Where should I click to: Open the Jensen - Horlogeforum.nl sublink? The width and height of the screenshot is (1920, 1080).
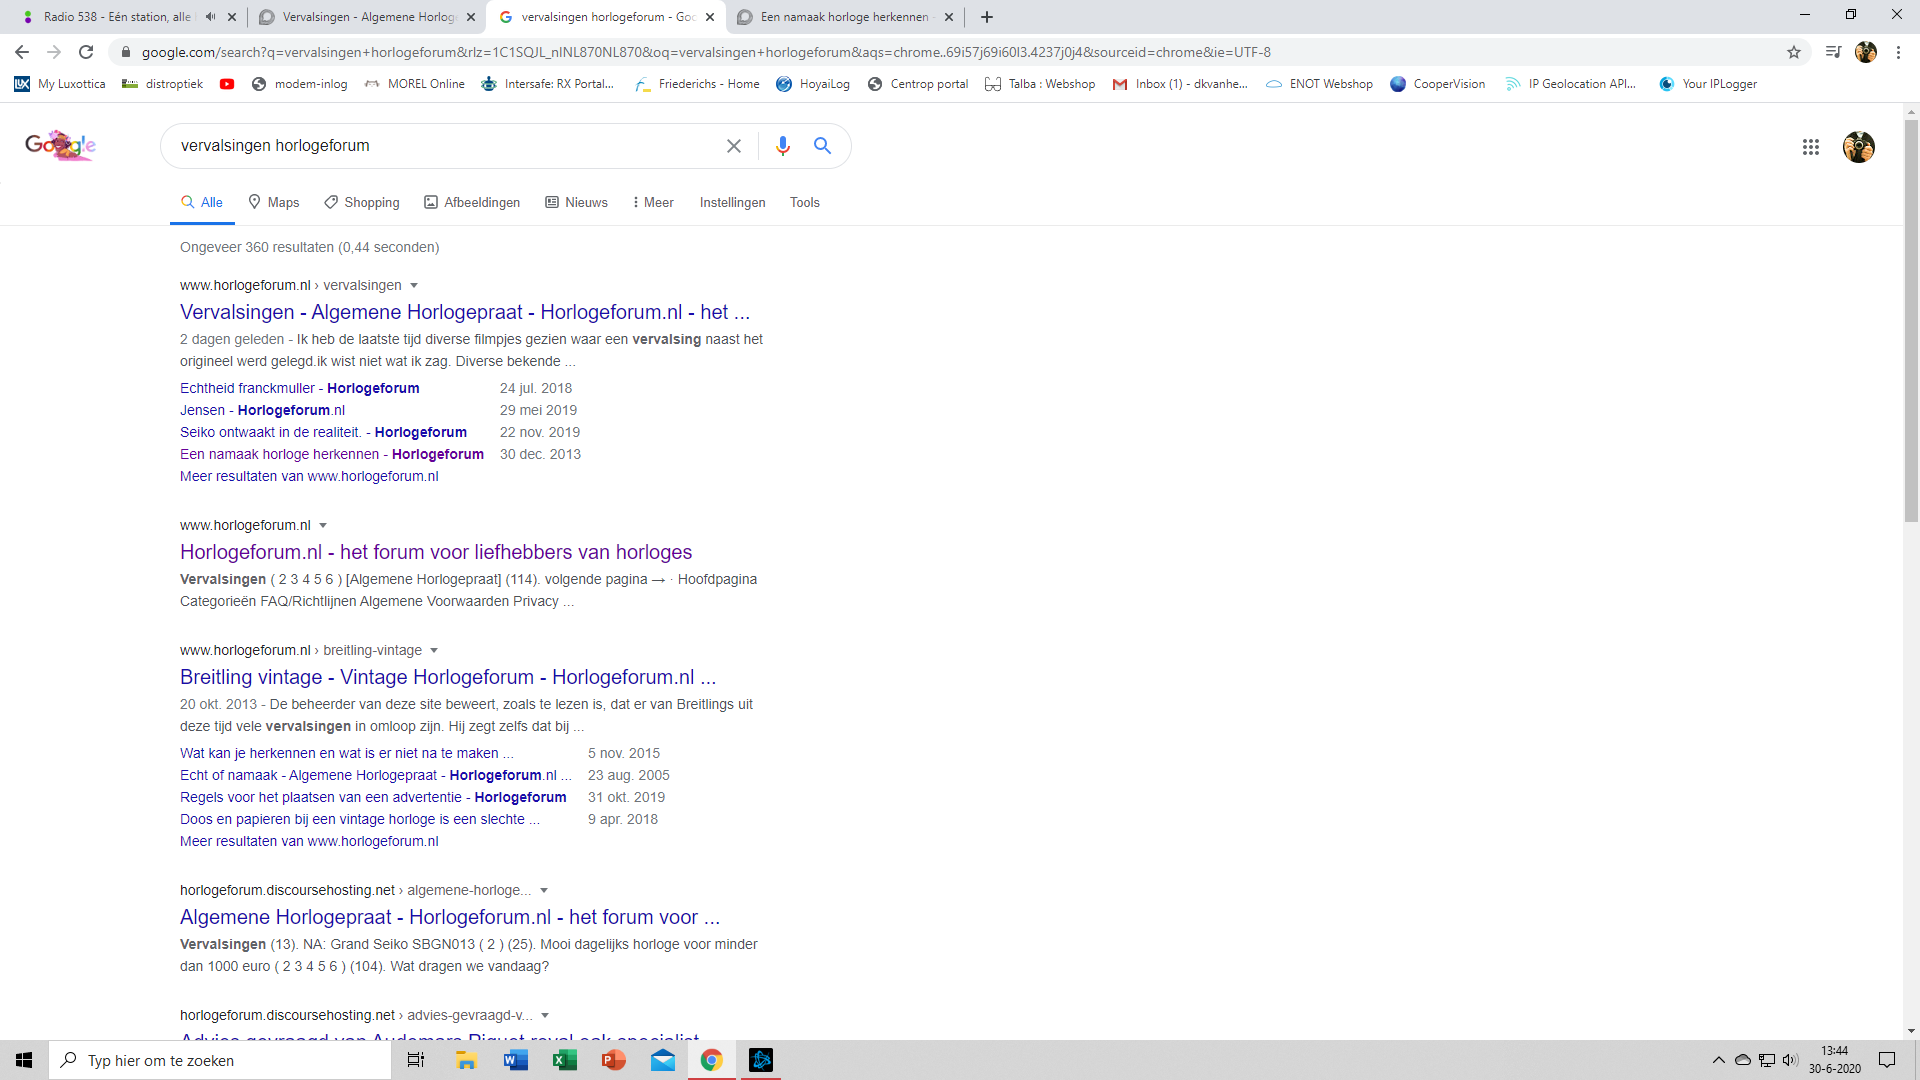[262, 410]
